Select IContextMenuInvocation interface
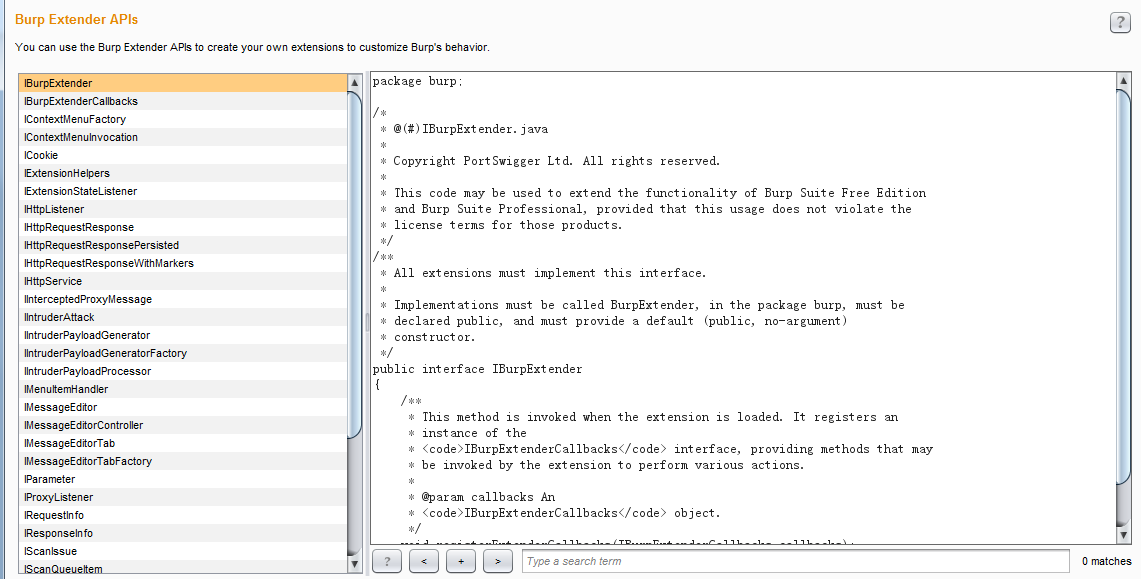 coord(183,137)
